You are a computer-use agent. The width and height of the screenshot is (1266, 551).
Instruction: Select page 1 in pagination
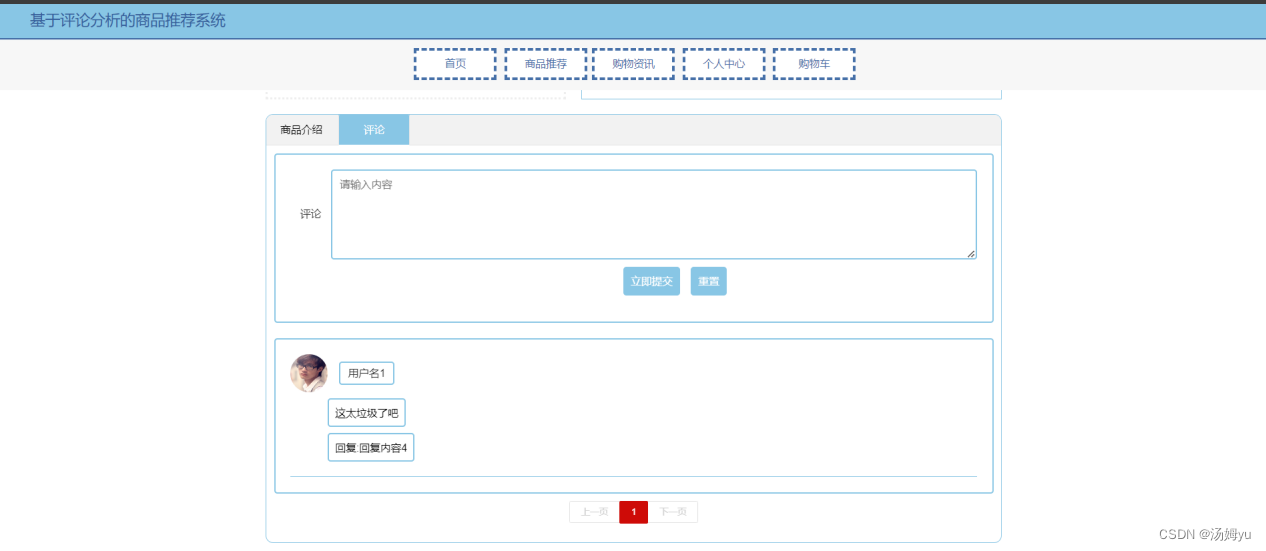pyautogui.click(x=633, y=512)
